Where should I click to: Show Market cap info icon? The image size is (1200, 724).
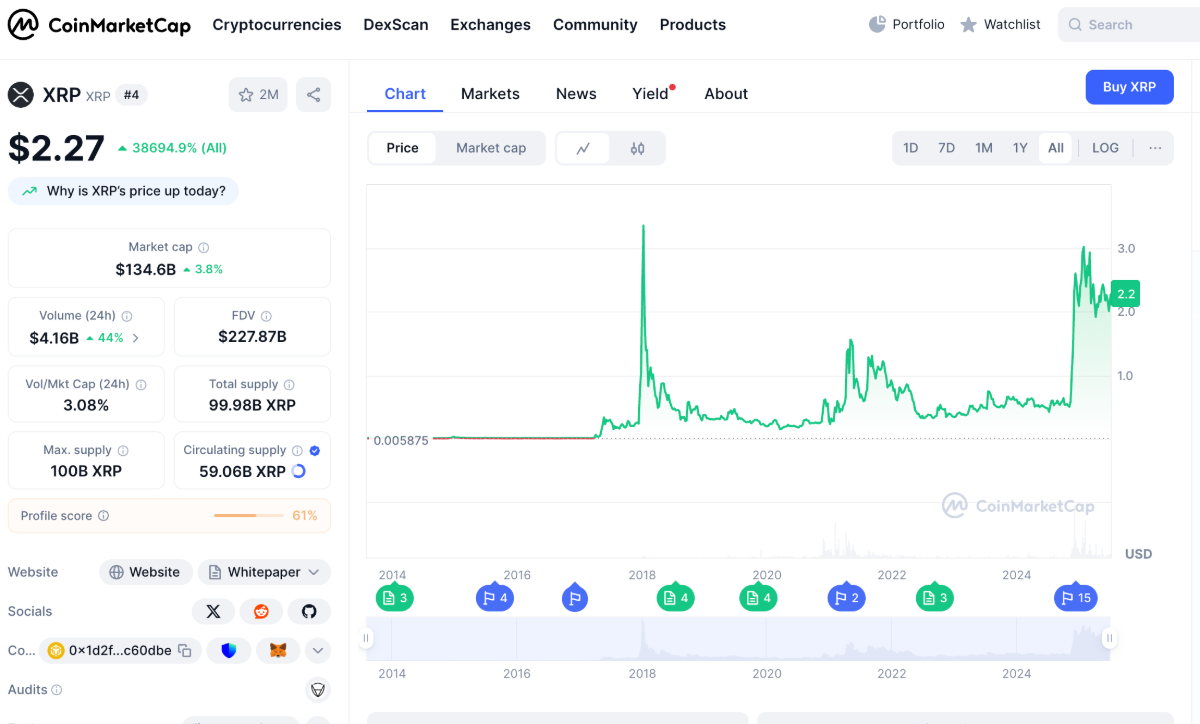tap(204, 247)
